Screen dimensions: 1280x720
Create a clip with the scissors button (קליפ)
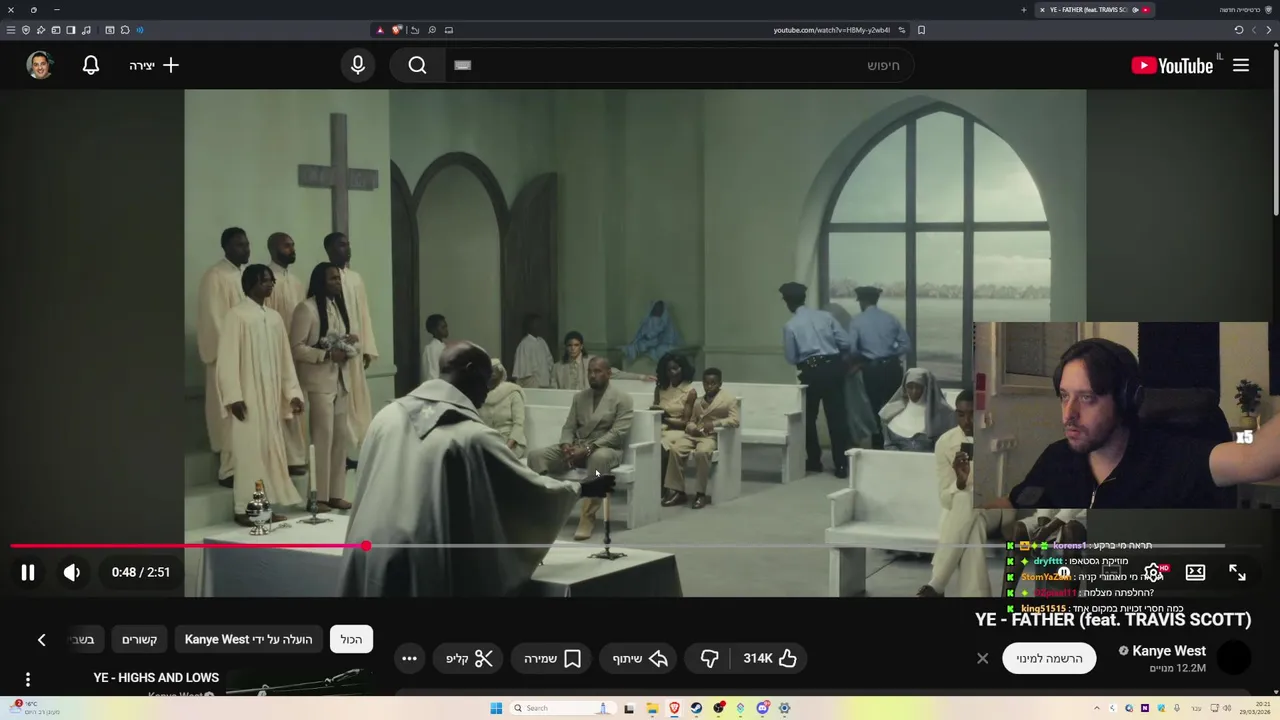pyautogui.click(x=470, y=658)
